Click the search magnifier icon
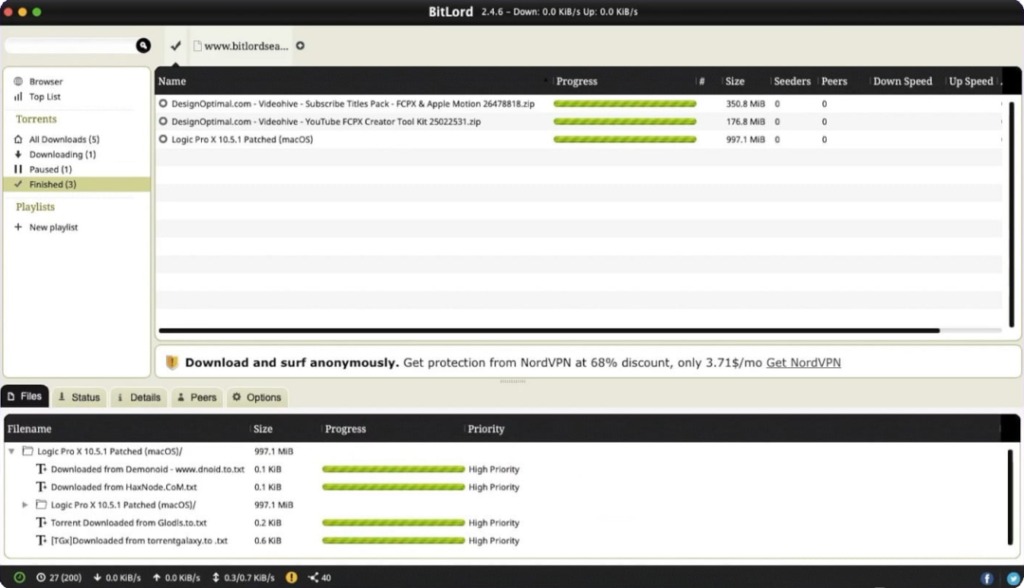The image size is (1024, 588). tap(143, 46)
